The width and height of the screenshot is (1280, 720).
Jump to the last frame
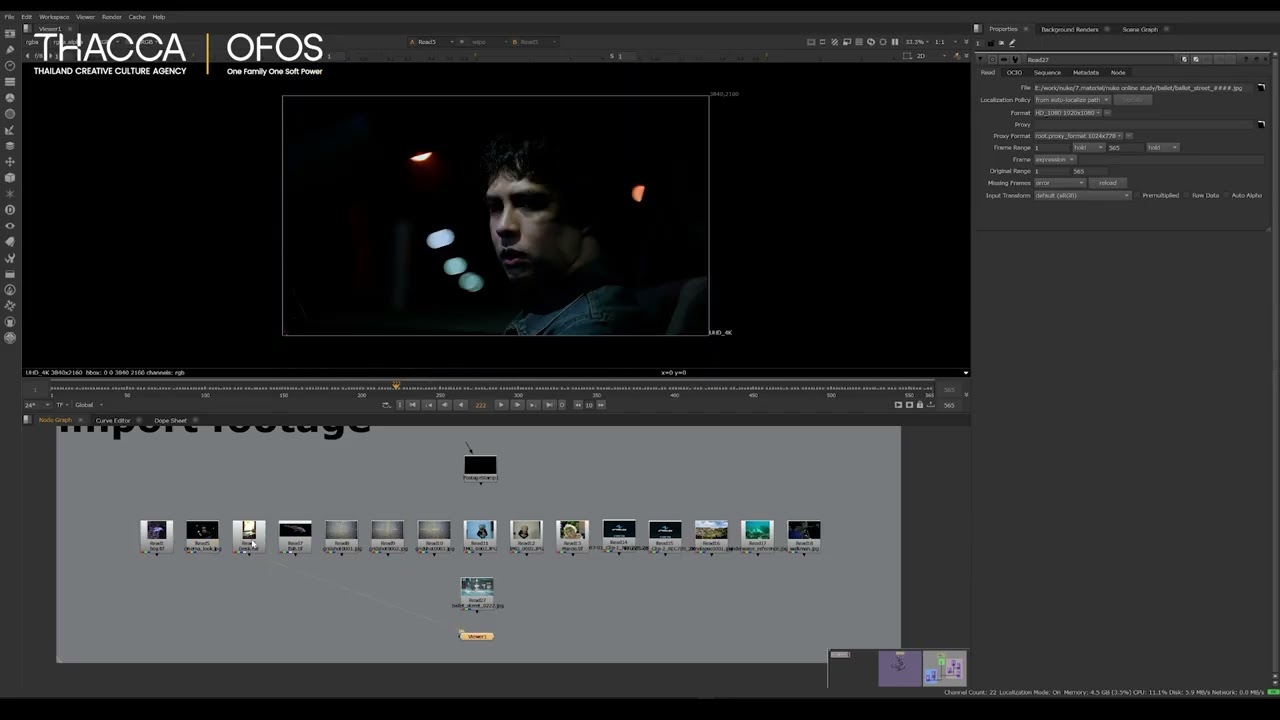click(x=549, y=405)
